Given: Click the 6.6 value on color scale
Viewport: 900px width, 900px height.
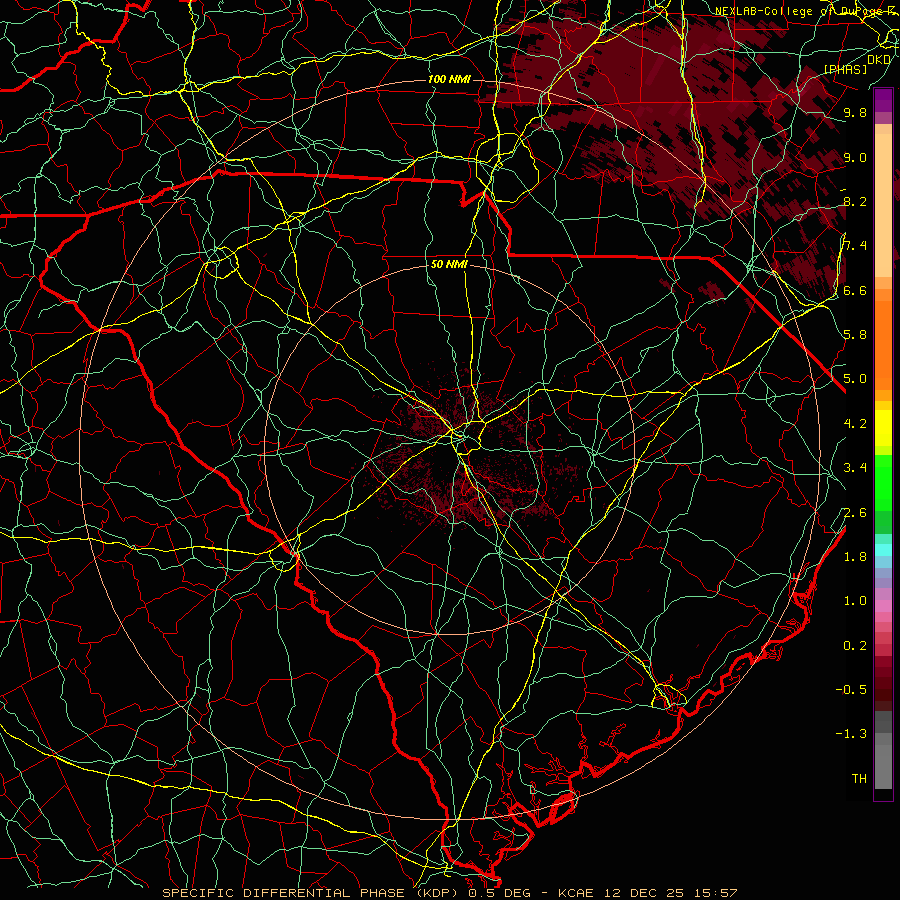Looking at the screenshot, I should pyautogui.click(x=855, y=291).
